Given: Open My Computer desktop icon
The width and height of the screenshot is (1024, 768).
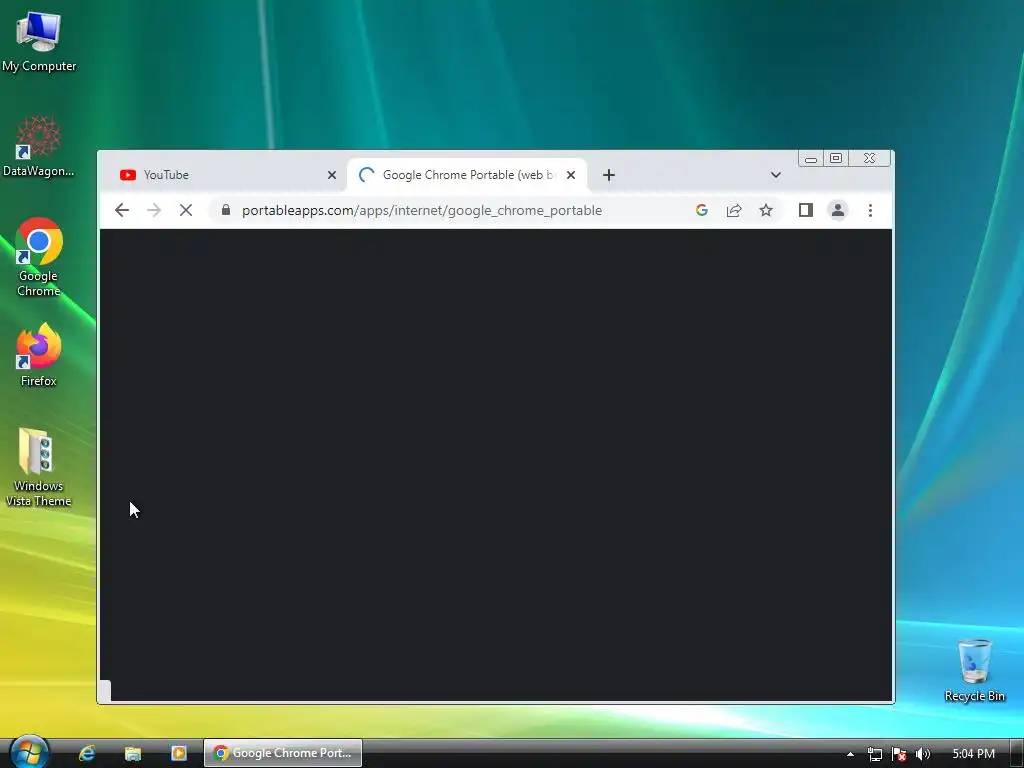Looking at the screenshot, I should (x=39, y=41).
